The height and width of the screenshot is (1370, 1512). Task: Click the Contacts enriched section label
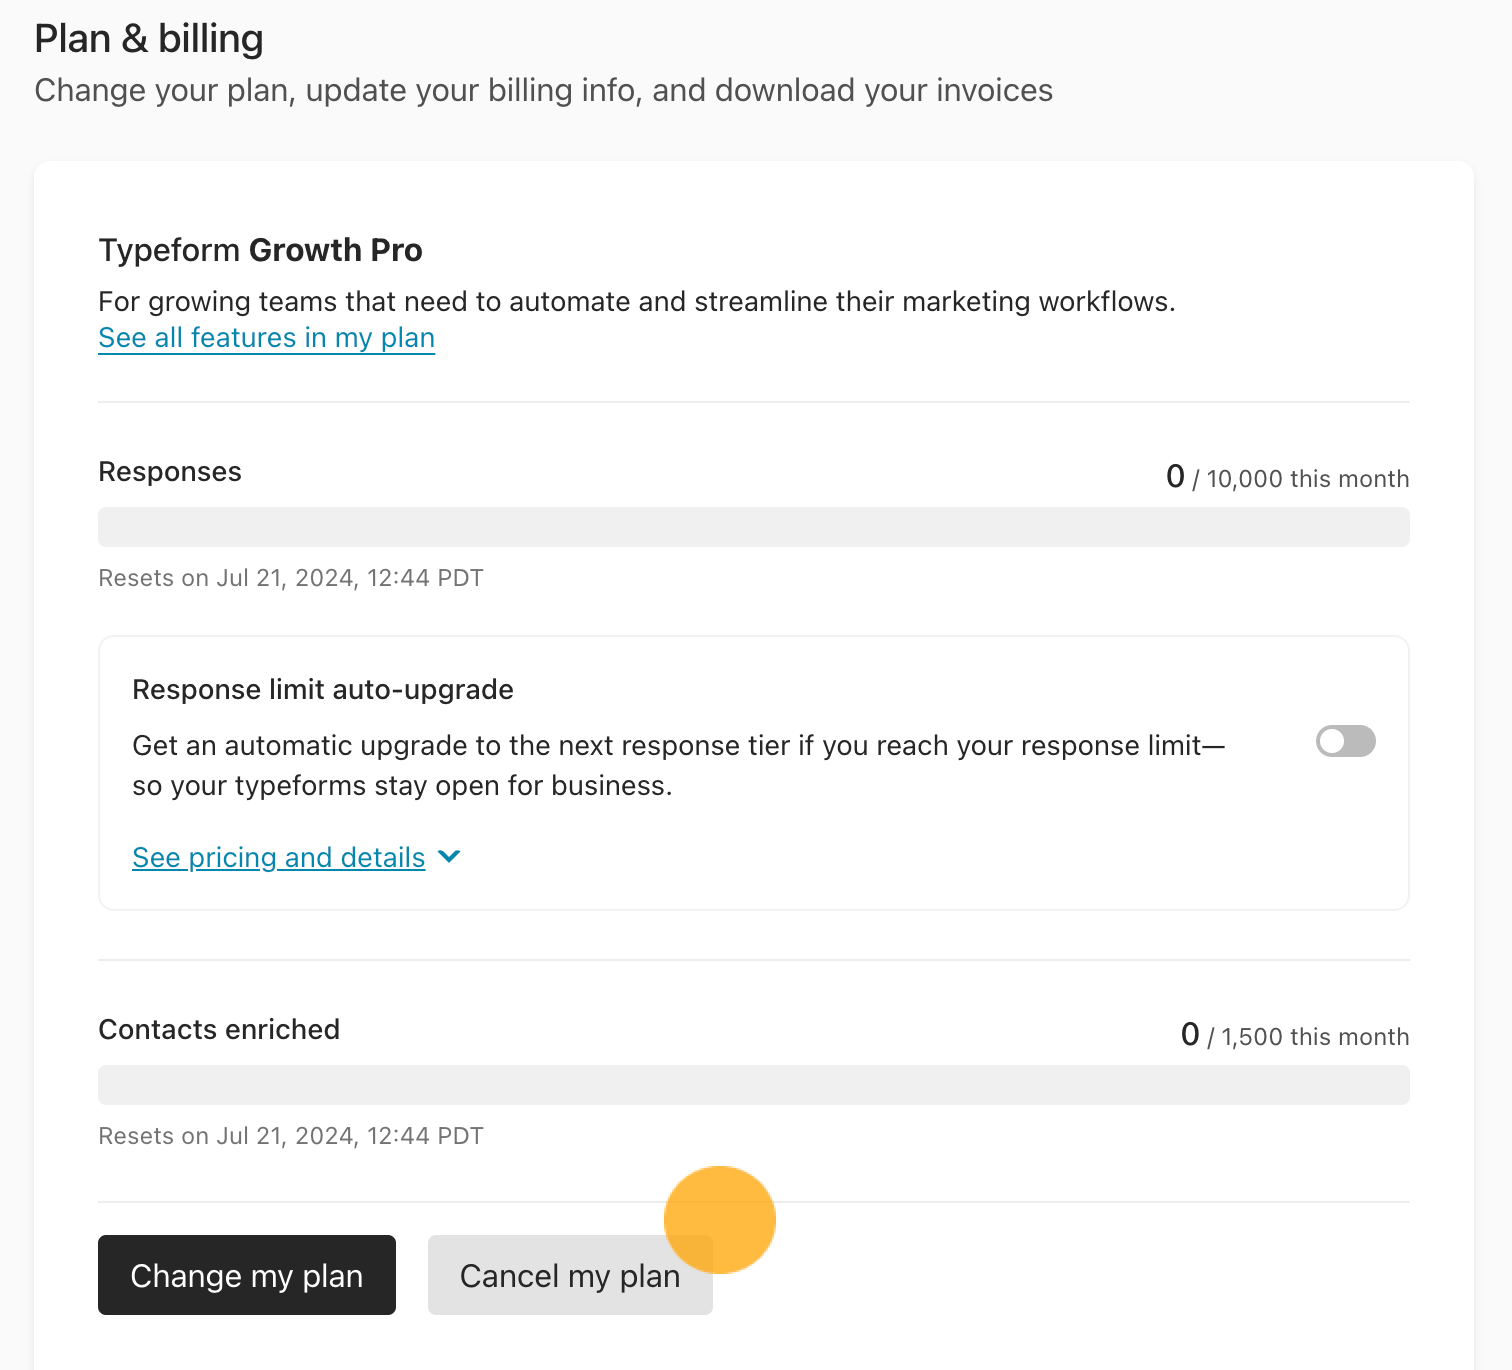tap(219, 1030)
